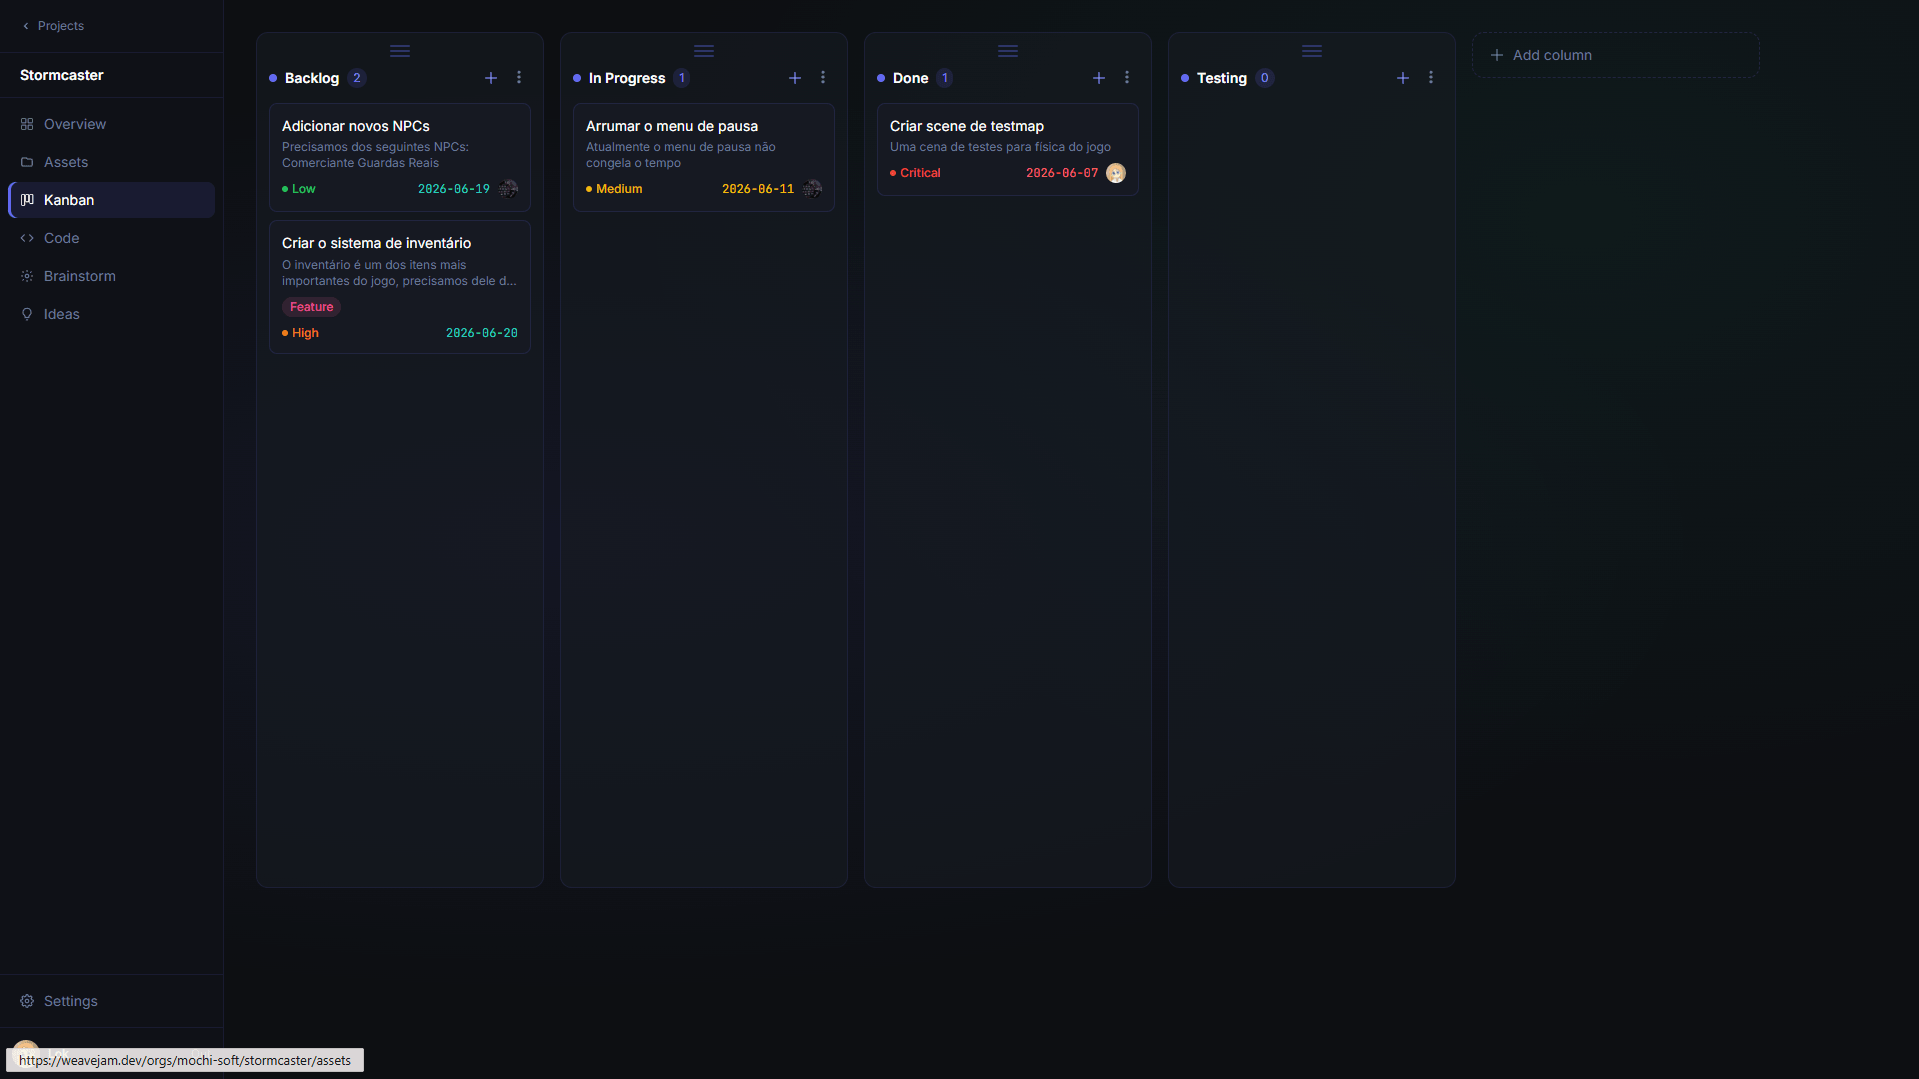Open the Overview page
The image size is (1919, 1079).
pyautogui.click(x=111, y=124)
